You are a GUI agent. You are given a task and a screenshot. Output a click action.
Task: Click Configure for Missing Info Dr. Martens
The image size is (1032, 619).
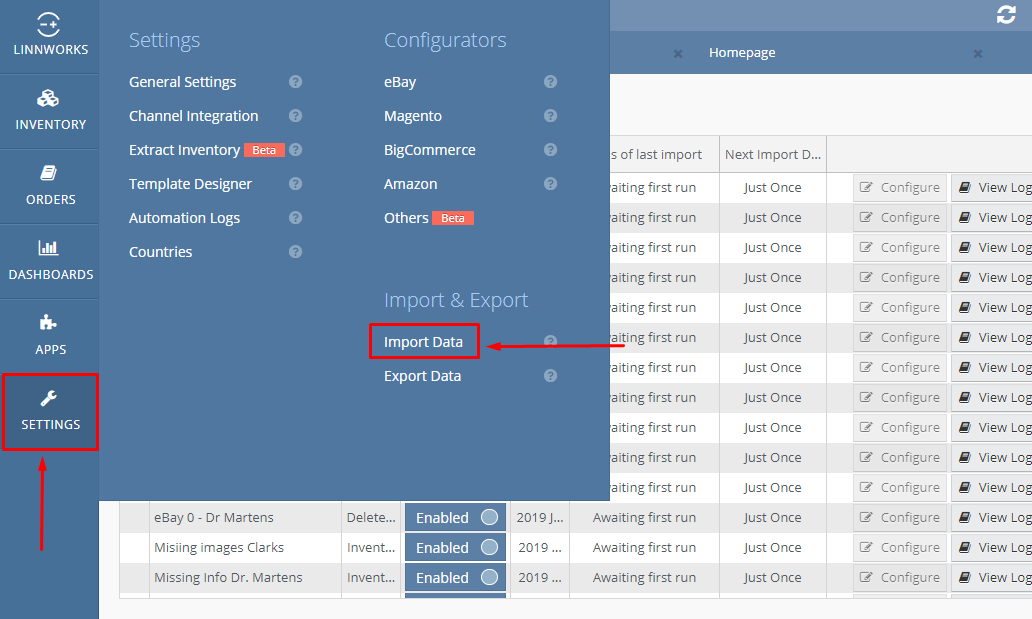point(900,578)
